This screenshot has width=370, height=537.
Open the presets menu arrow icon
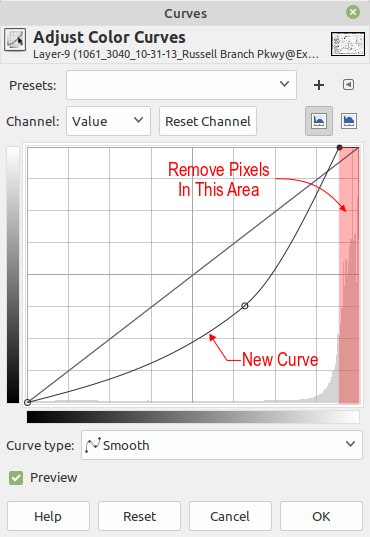coord(348,85)
